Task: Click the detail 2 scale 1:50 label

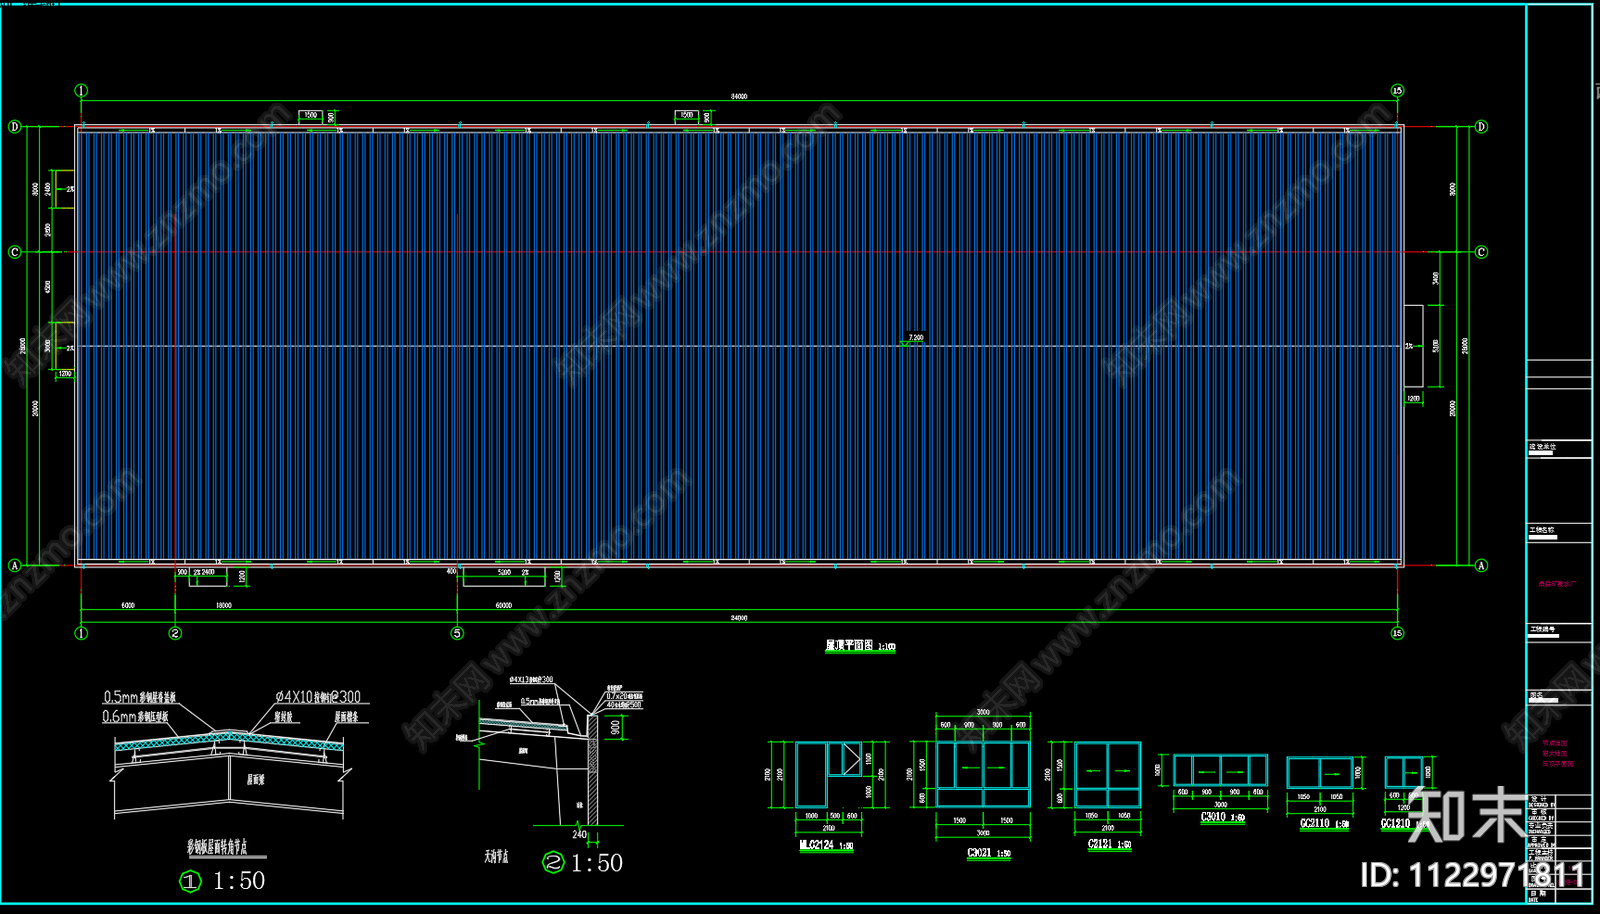Action: pyautogui.click(x=583, y=863)
